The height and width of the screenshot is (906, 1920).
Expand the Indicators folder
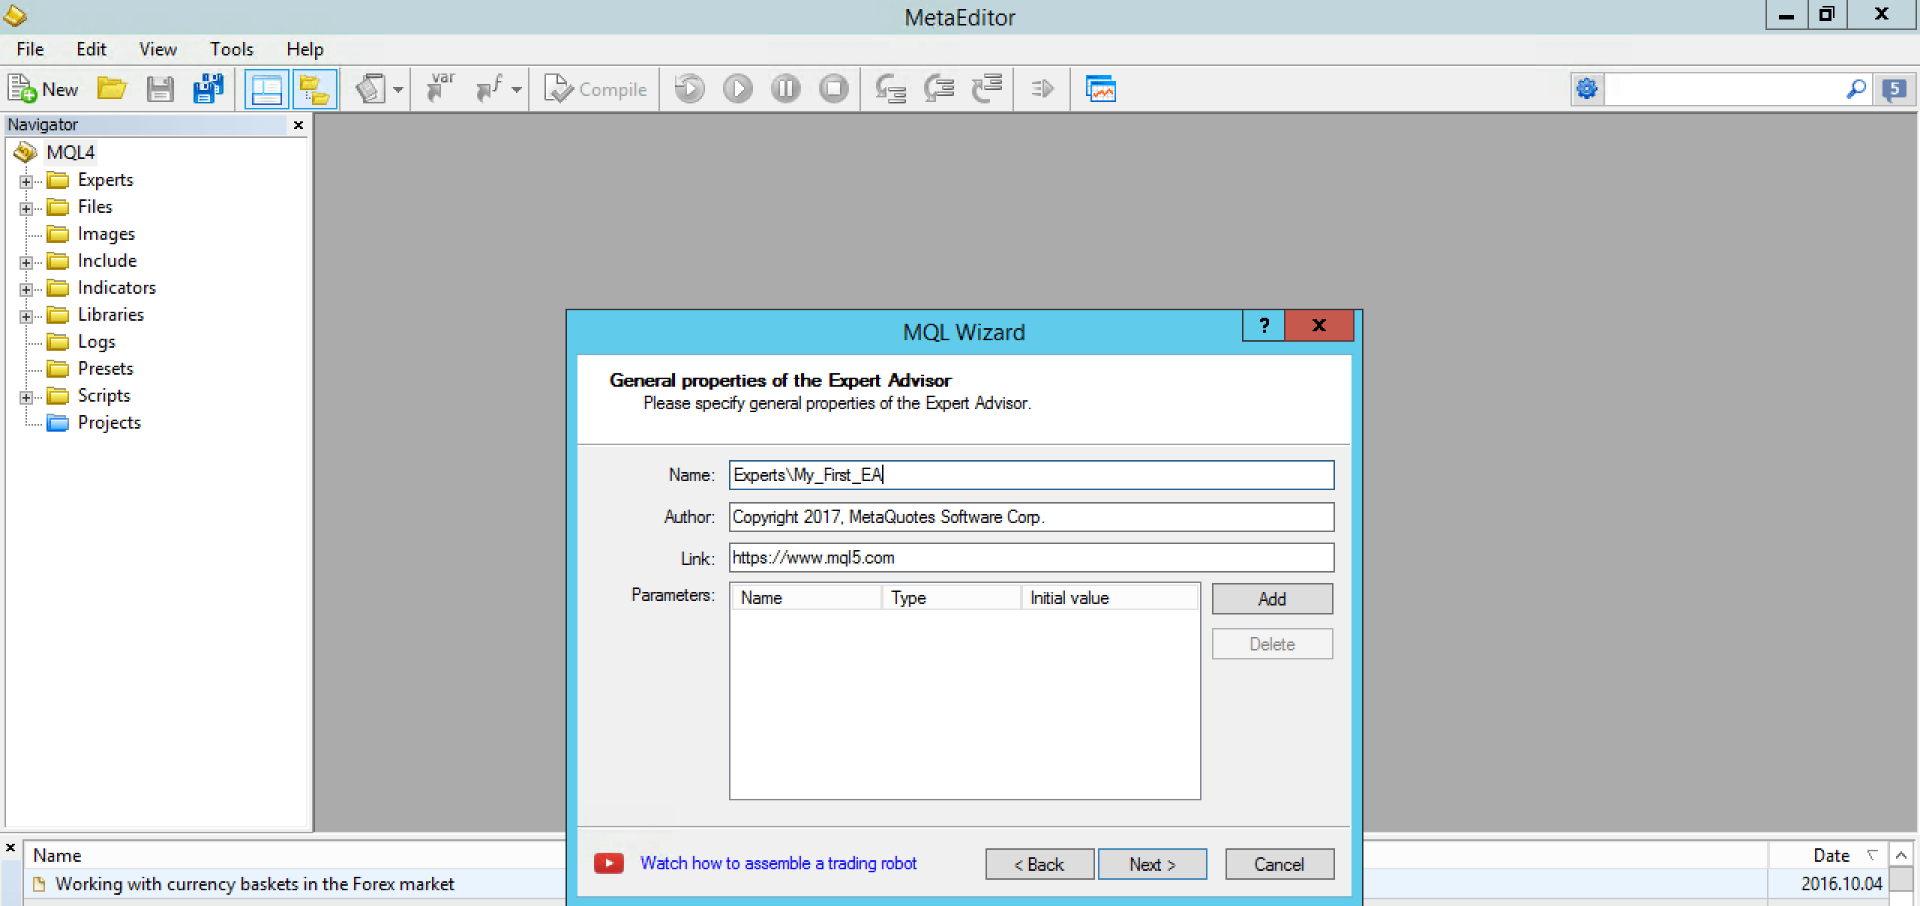coord(26,289)
